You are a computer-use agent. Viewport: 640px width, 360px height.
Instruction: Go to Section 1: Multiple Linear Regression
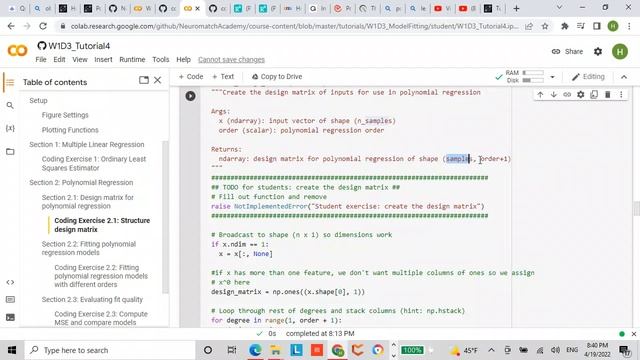click(x=87, y=144)
